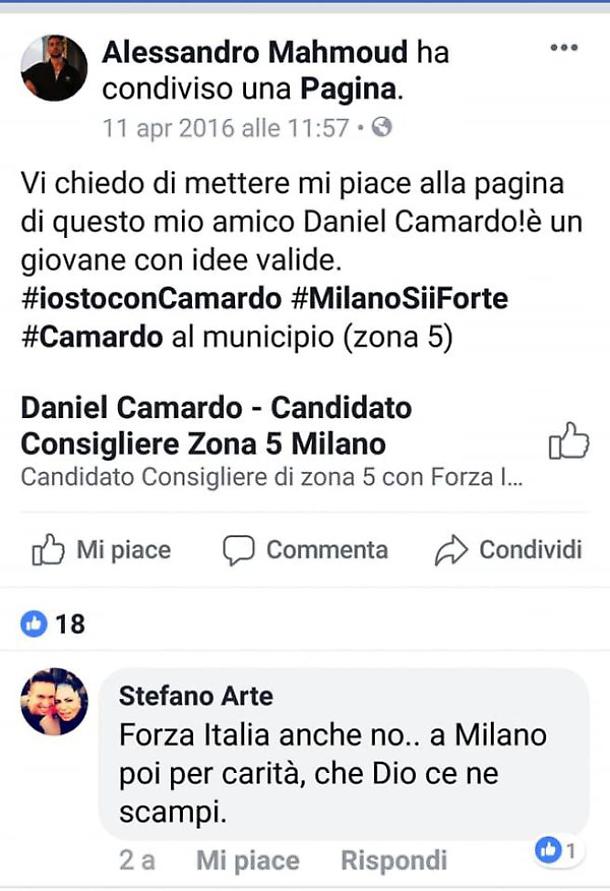View the comment's like reaction count

pyautogui.click(x=556, y=851)
